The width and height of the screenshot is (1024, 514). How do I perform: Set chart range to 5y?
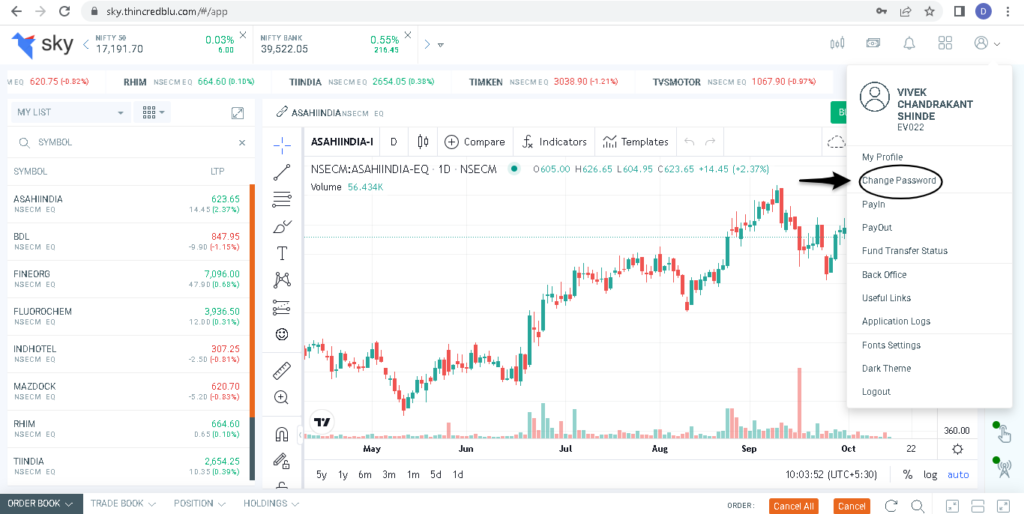click(321, 475)
